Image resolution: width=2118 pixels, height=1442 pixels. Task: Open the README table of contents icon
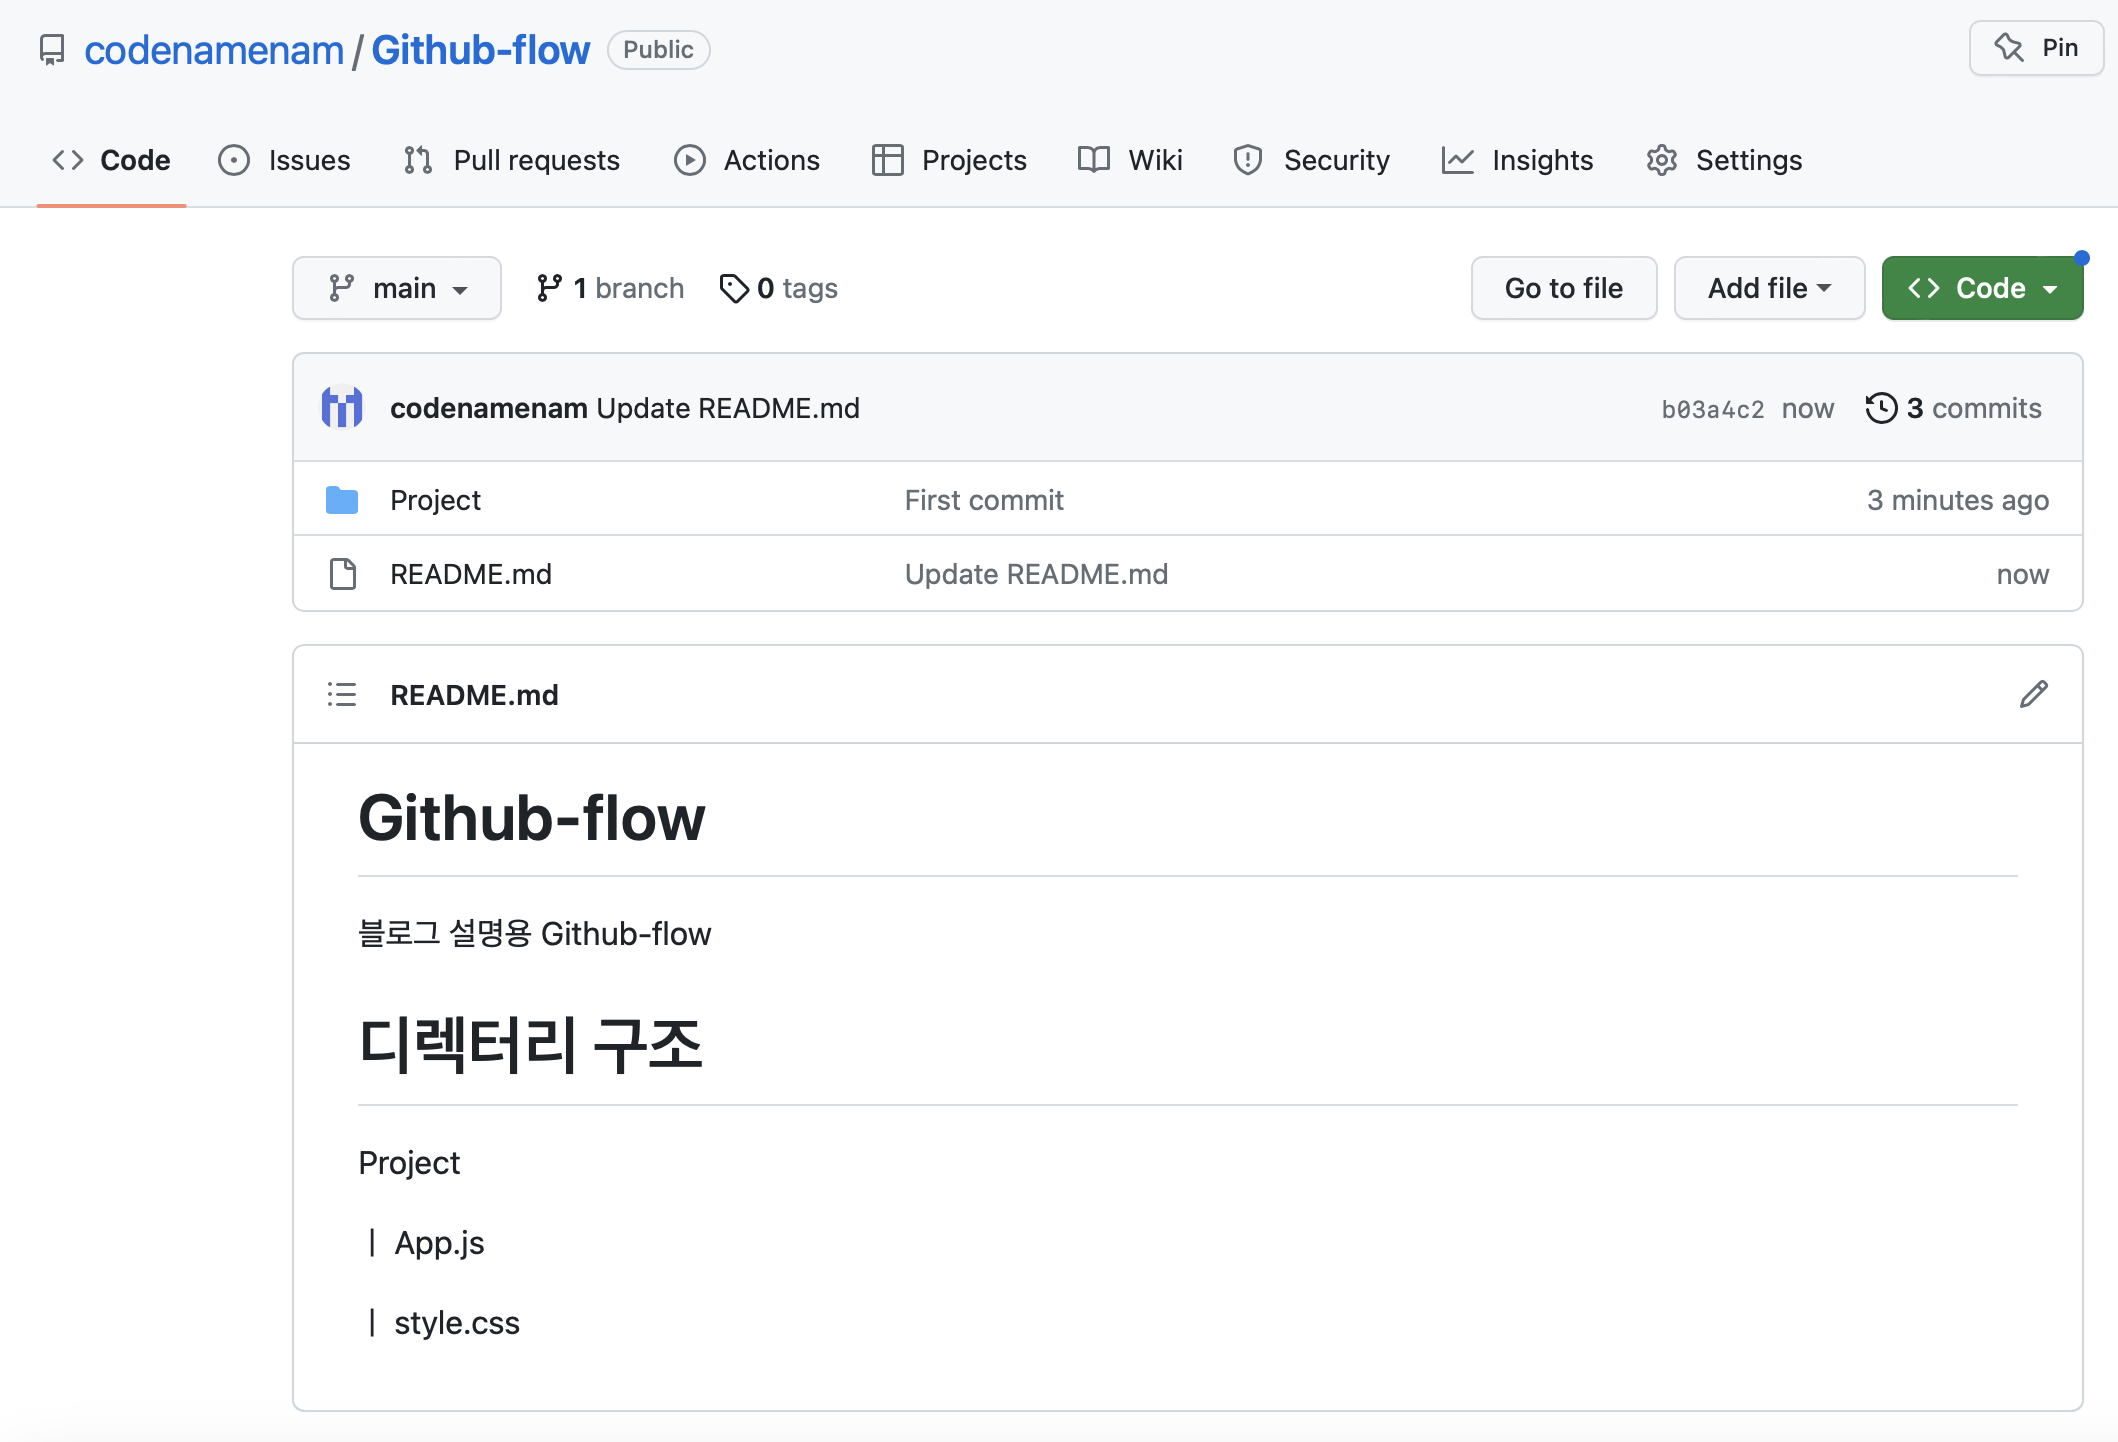tap(342, 694)
